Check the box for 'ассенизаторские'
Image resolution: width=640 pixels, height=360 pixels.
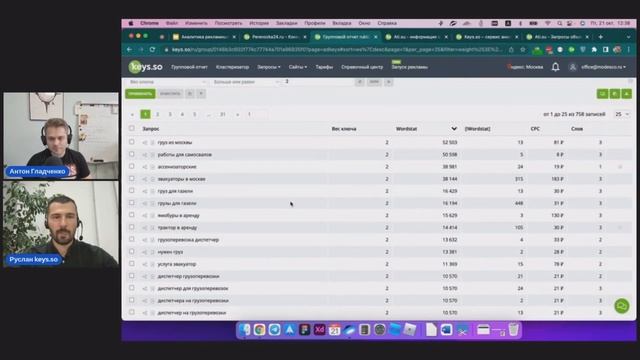click(x=131, y=167)
